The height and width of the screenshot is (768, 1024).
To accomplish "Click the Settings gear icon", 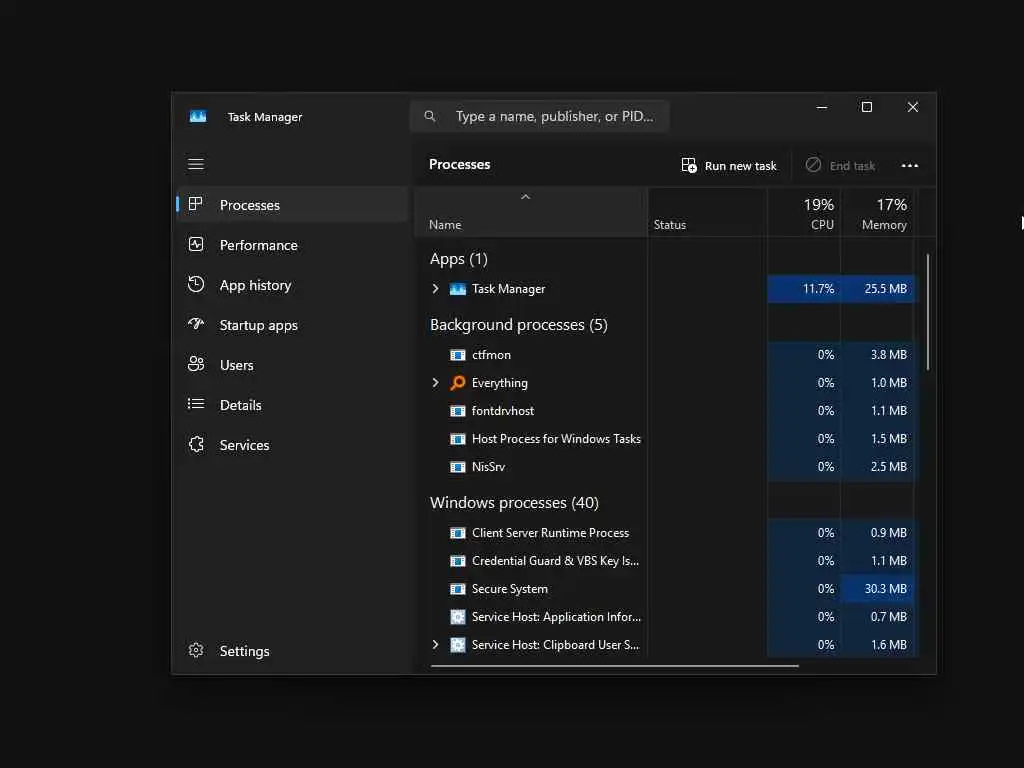I will point(196,650).
